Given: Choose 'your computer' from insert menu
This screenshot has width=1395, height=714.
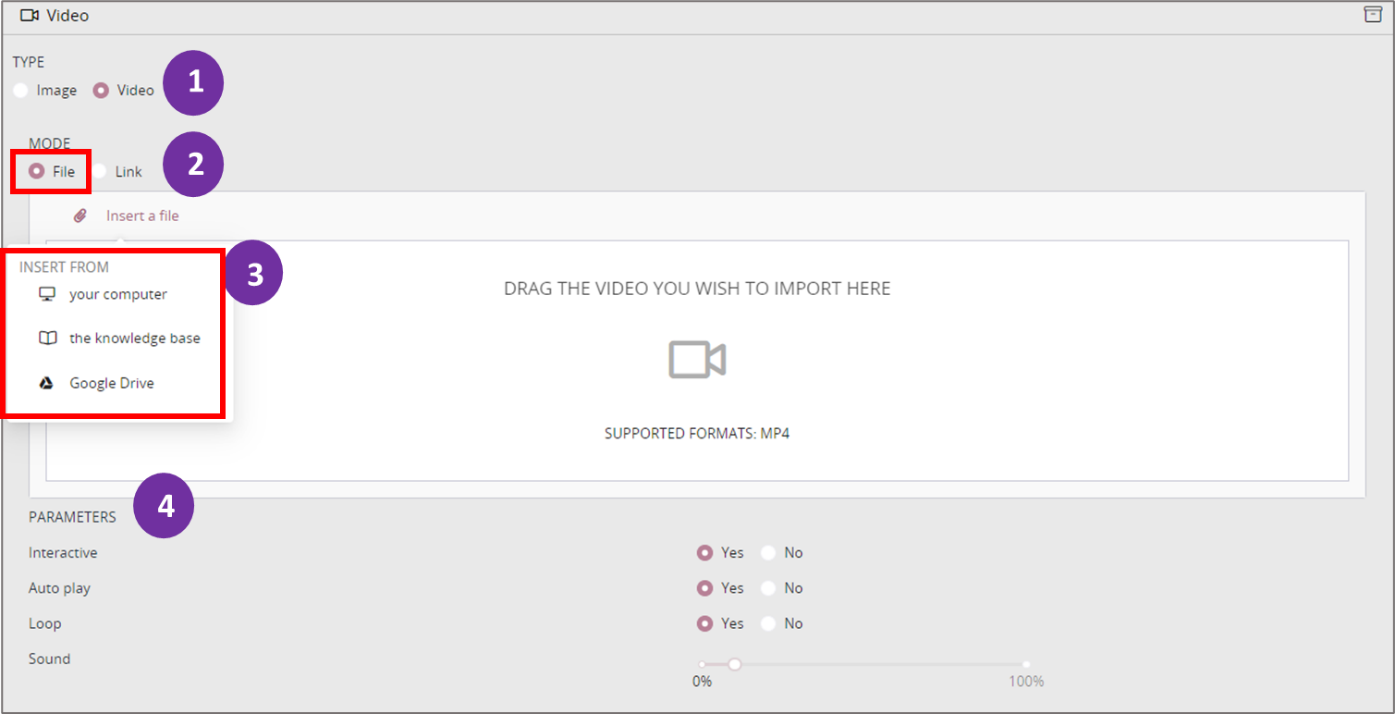Looking at the screenshot, I should [118, 294].
